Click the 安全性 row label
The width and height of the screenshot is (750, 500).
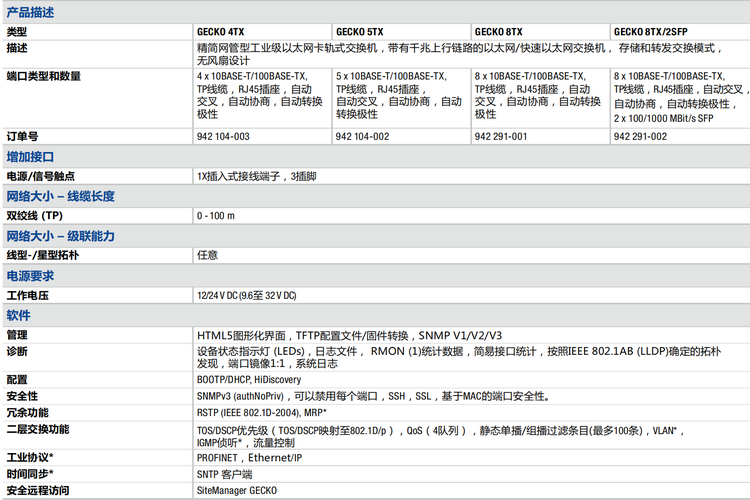pos(22,396)
